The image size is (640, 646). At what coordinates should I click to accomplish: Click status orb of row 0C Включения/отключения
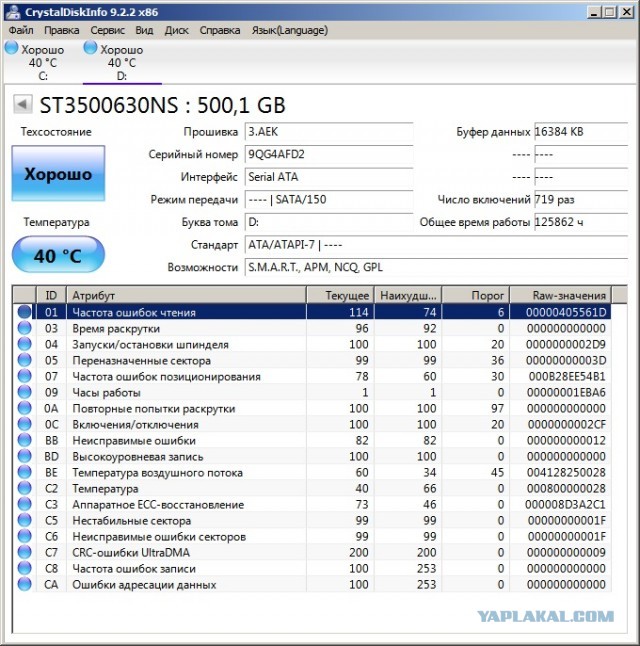click(x=24, y=424)
